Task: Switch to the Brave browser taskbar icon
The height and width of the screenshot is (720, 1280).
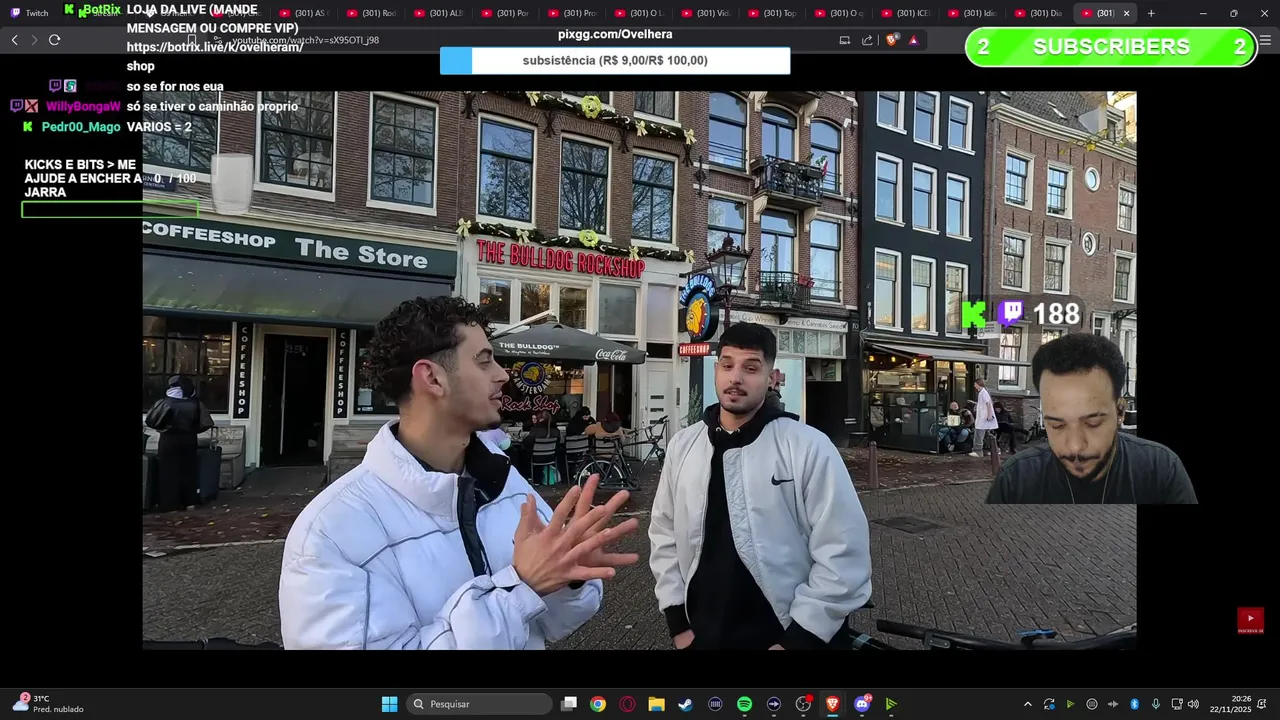Action: 832,704
